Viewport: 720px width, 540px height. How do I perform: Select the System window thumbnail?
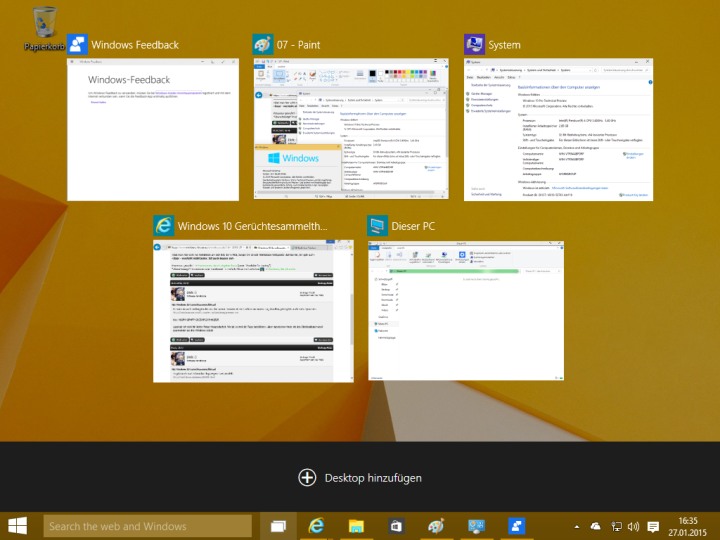pyautogui.click(x=558, y=129)
